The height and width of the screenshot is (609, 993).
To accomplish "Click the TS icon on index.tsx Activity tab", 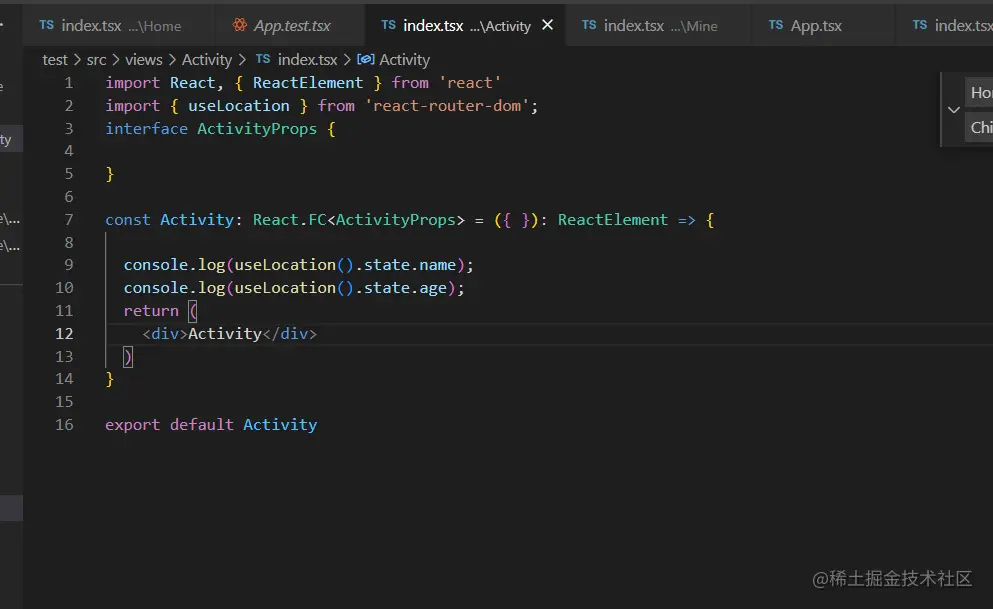I will 388,25.
